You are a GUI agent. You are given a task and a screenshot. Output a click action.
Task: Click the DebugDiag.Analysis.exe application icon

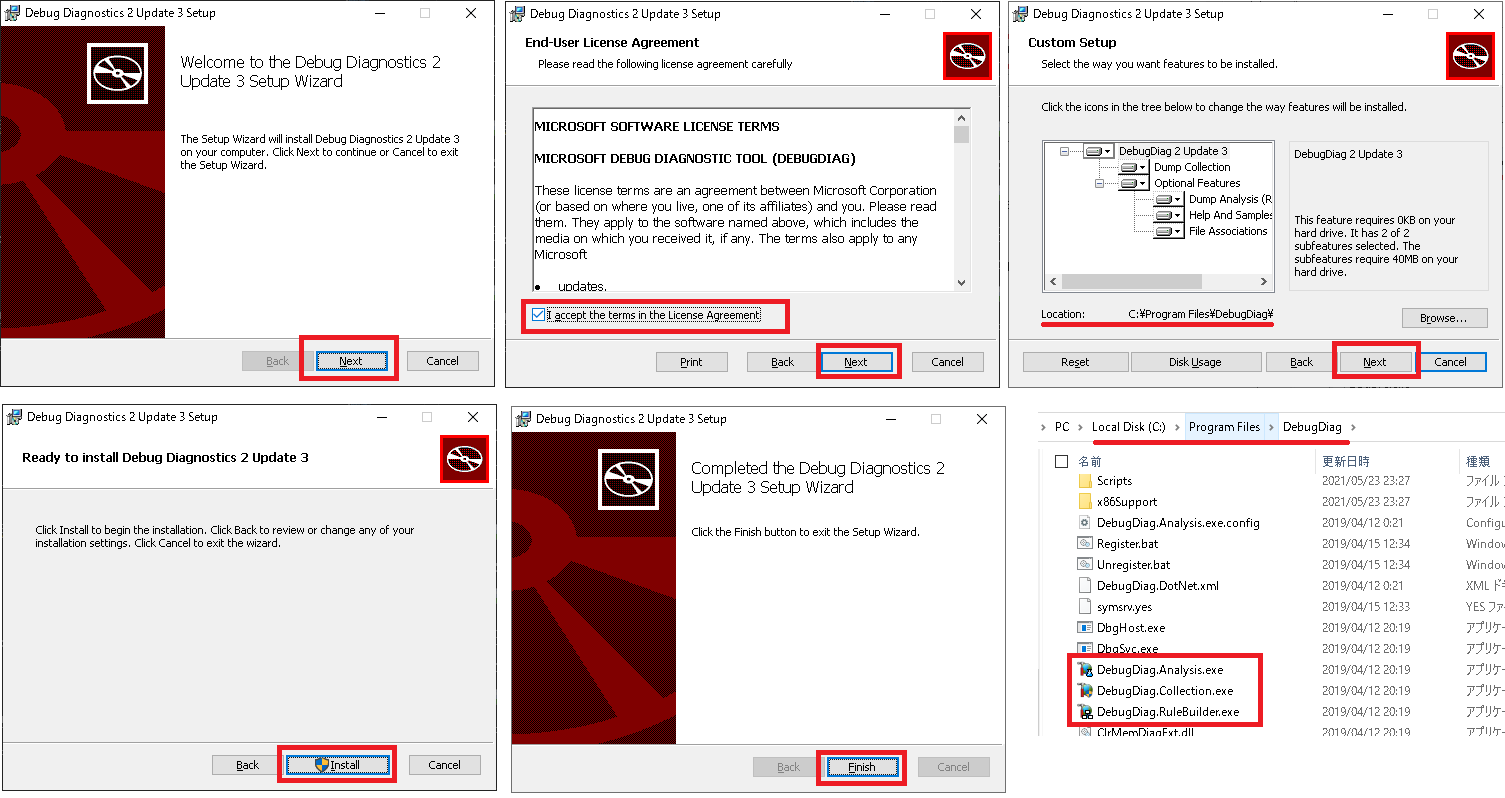tap(1084, 670)
